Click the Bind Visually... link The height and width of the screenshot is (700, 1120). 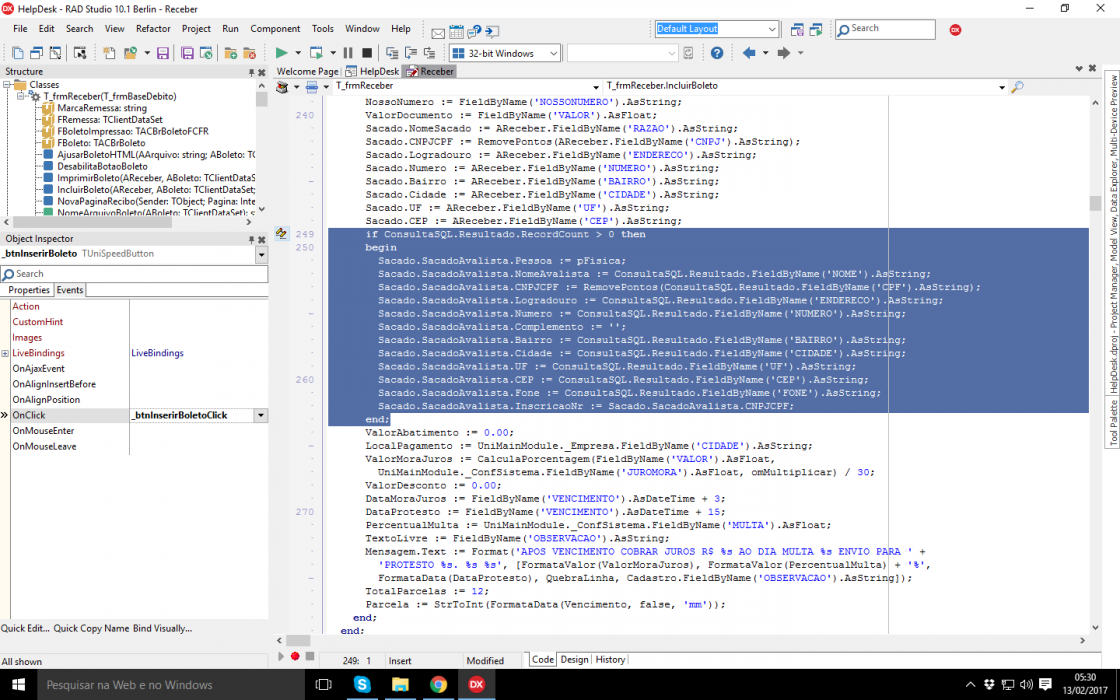tap(162, 629)
